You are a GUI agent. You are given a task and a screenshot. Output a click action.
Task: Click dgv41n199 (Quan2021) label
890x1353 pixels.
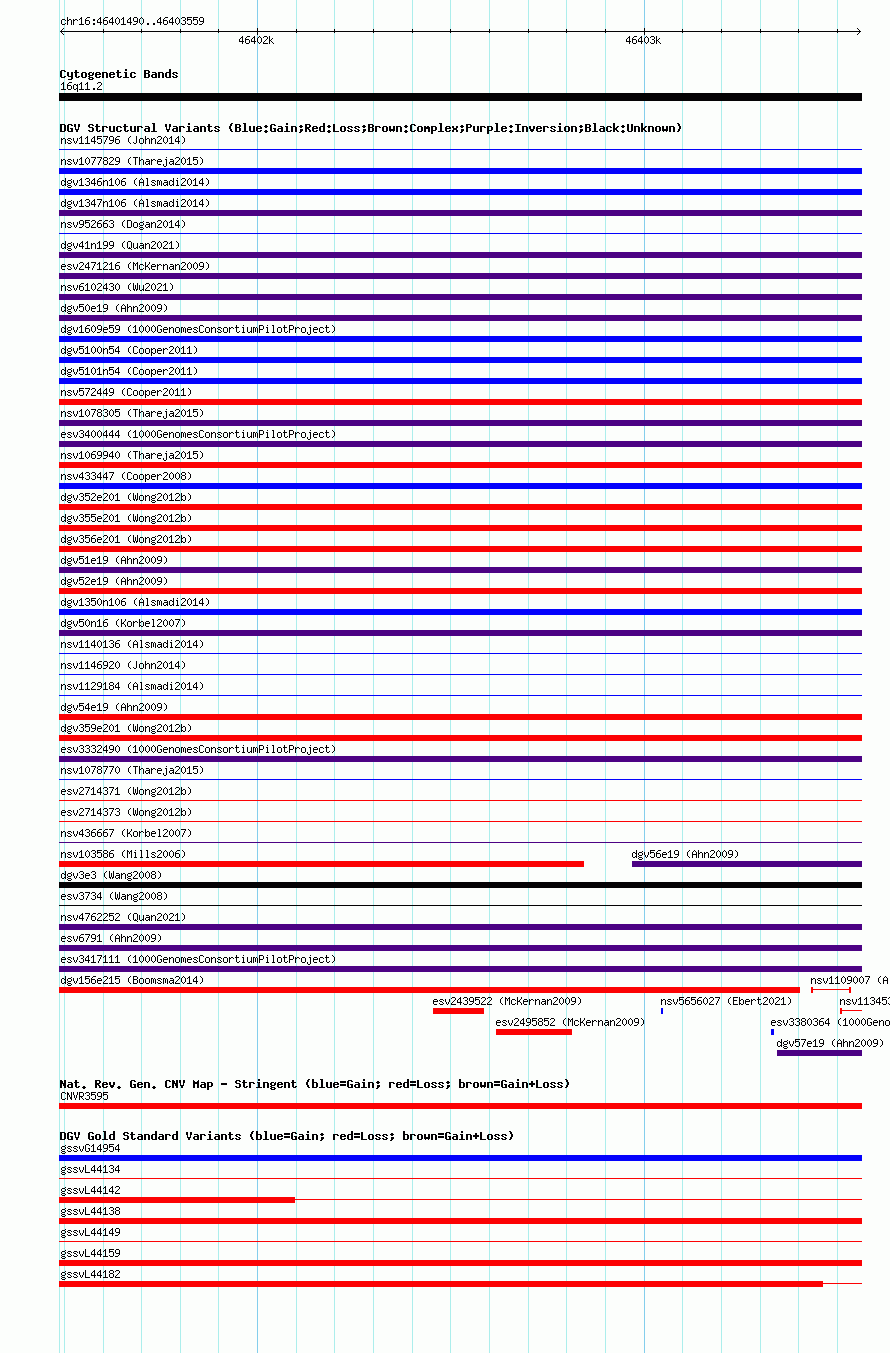(120, 245)
